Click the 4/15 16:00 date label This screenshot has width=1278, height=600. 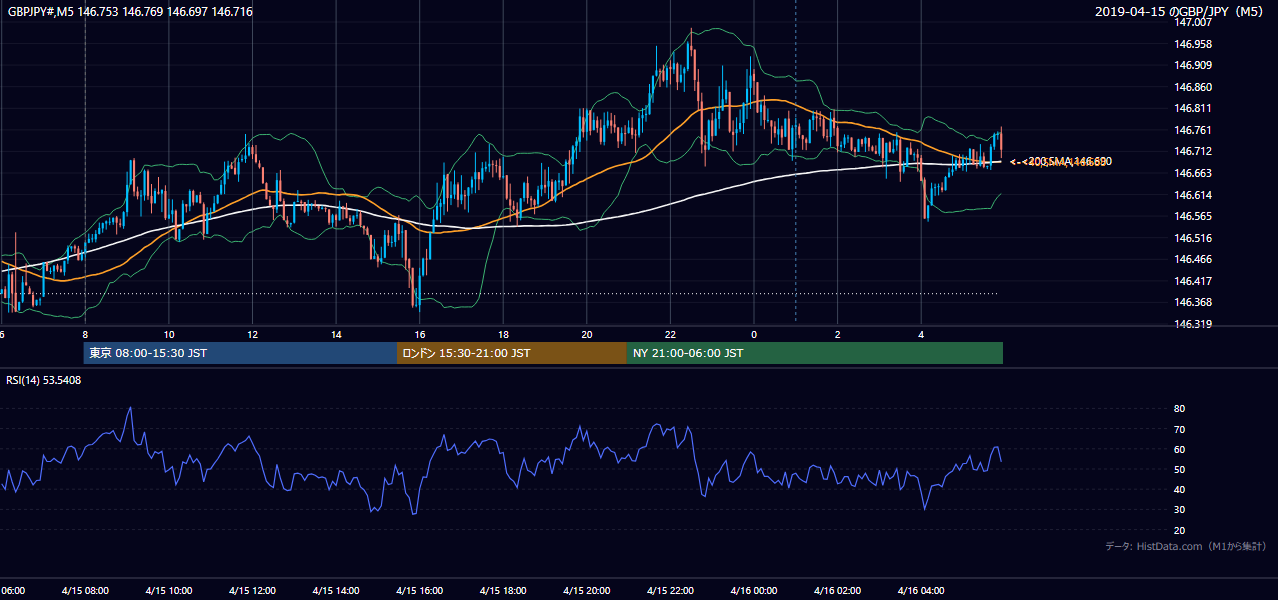point(420,591)
